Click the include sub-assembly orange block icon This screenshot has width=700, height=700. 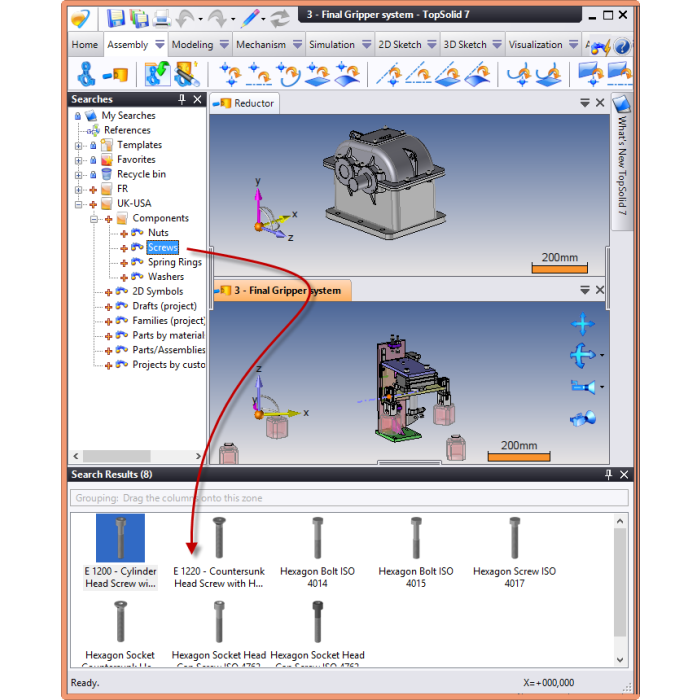coord(115,75)
